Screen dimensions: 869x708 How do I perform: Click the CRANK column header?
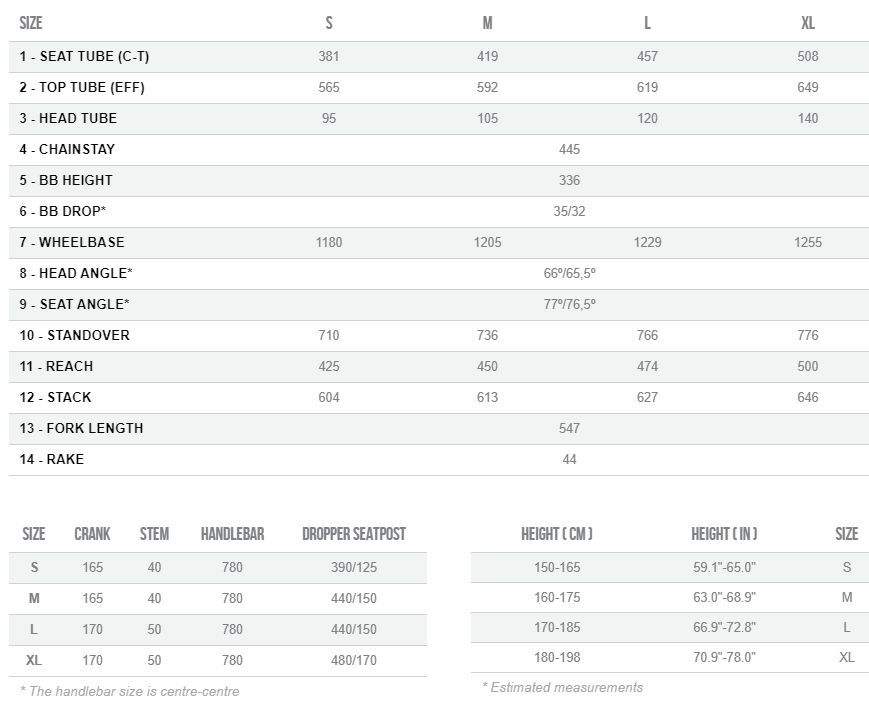click(92, 535)
